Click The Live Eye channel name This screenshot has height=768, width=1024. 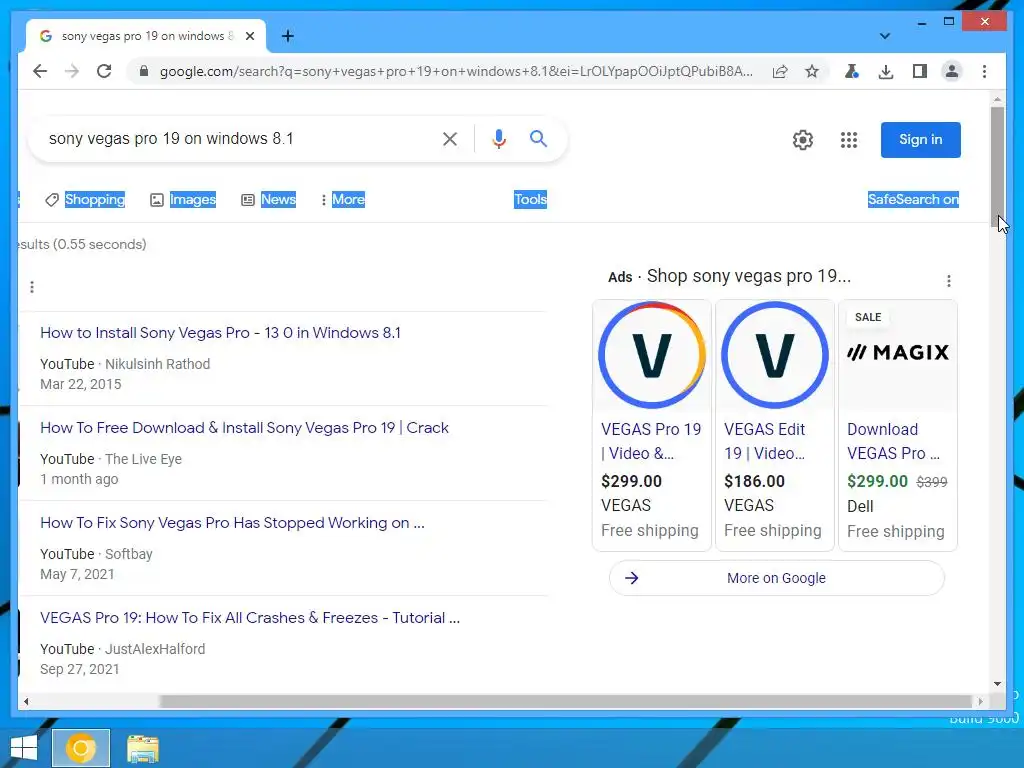tap(143, 459)
